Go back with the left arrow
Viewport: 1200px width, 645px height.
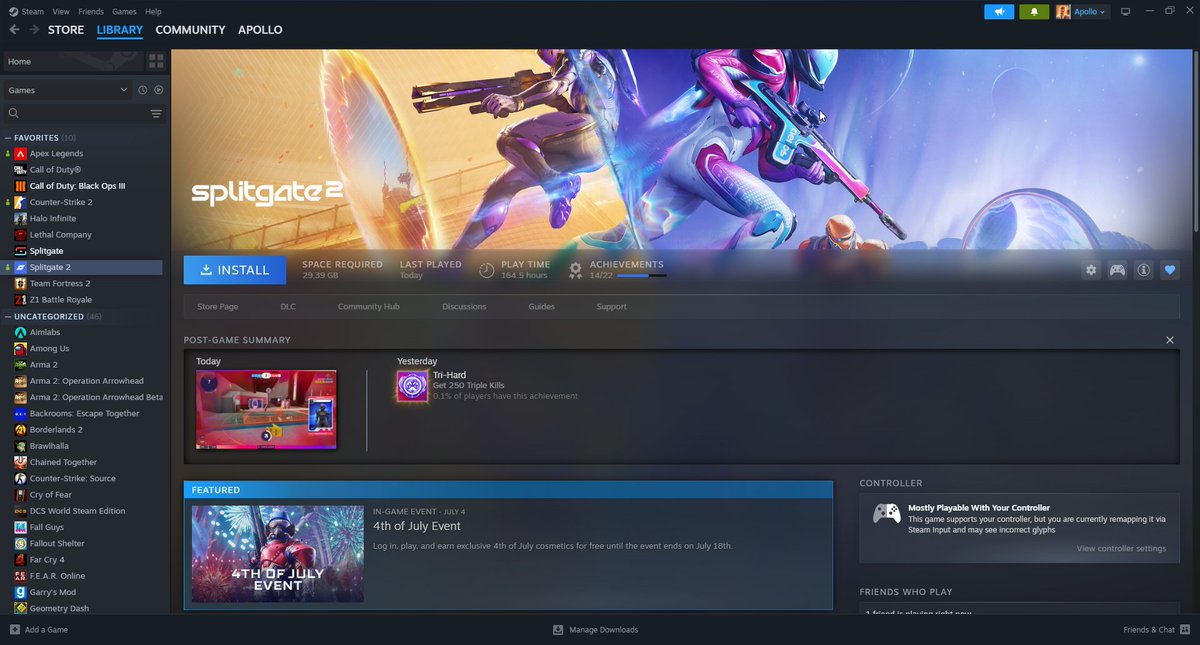pyautogui.click(x=14, y=30)
